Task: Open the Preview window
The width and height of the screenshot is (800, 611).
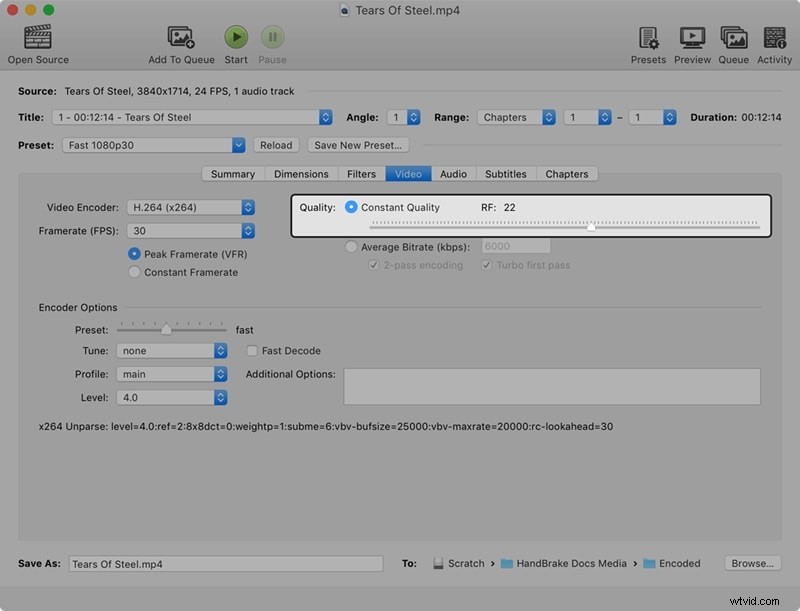Action: pyautogui.click(x=692, y=35)
